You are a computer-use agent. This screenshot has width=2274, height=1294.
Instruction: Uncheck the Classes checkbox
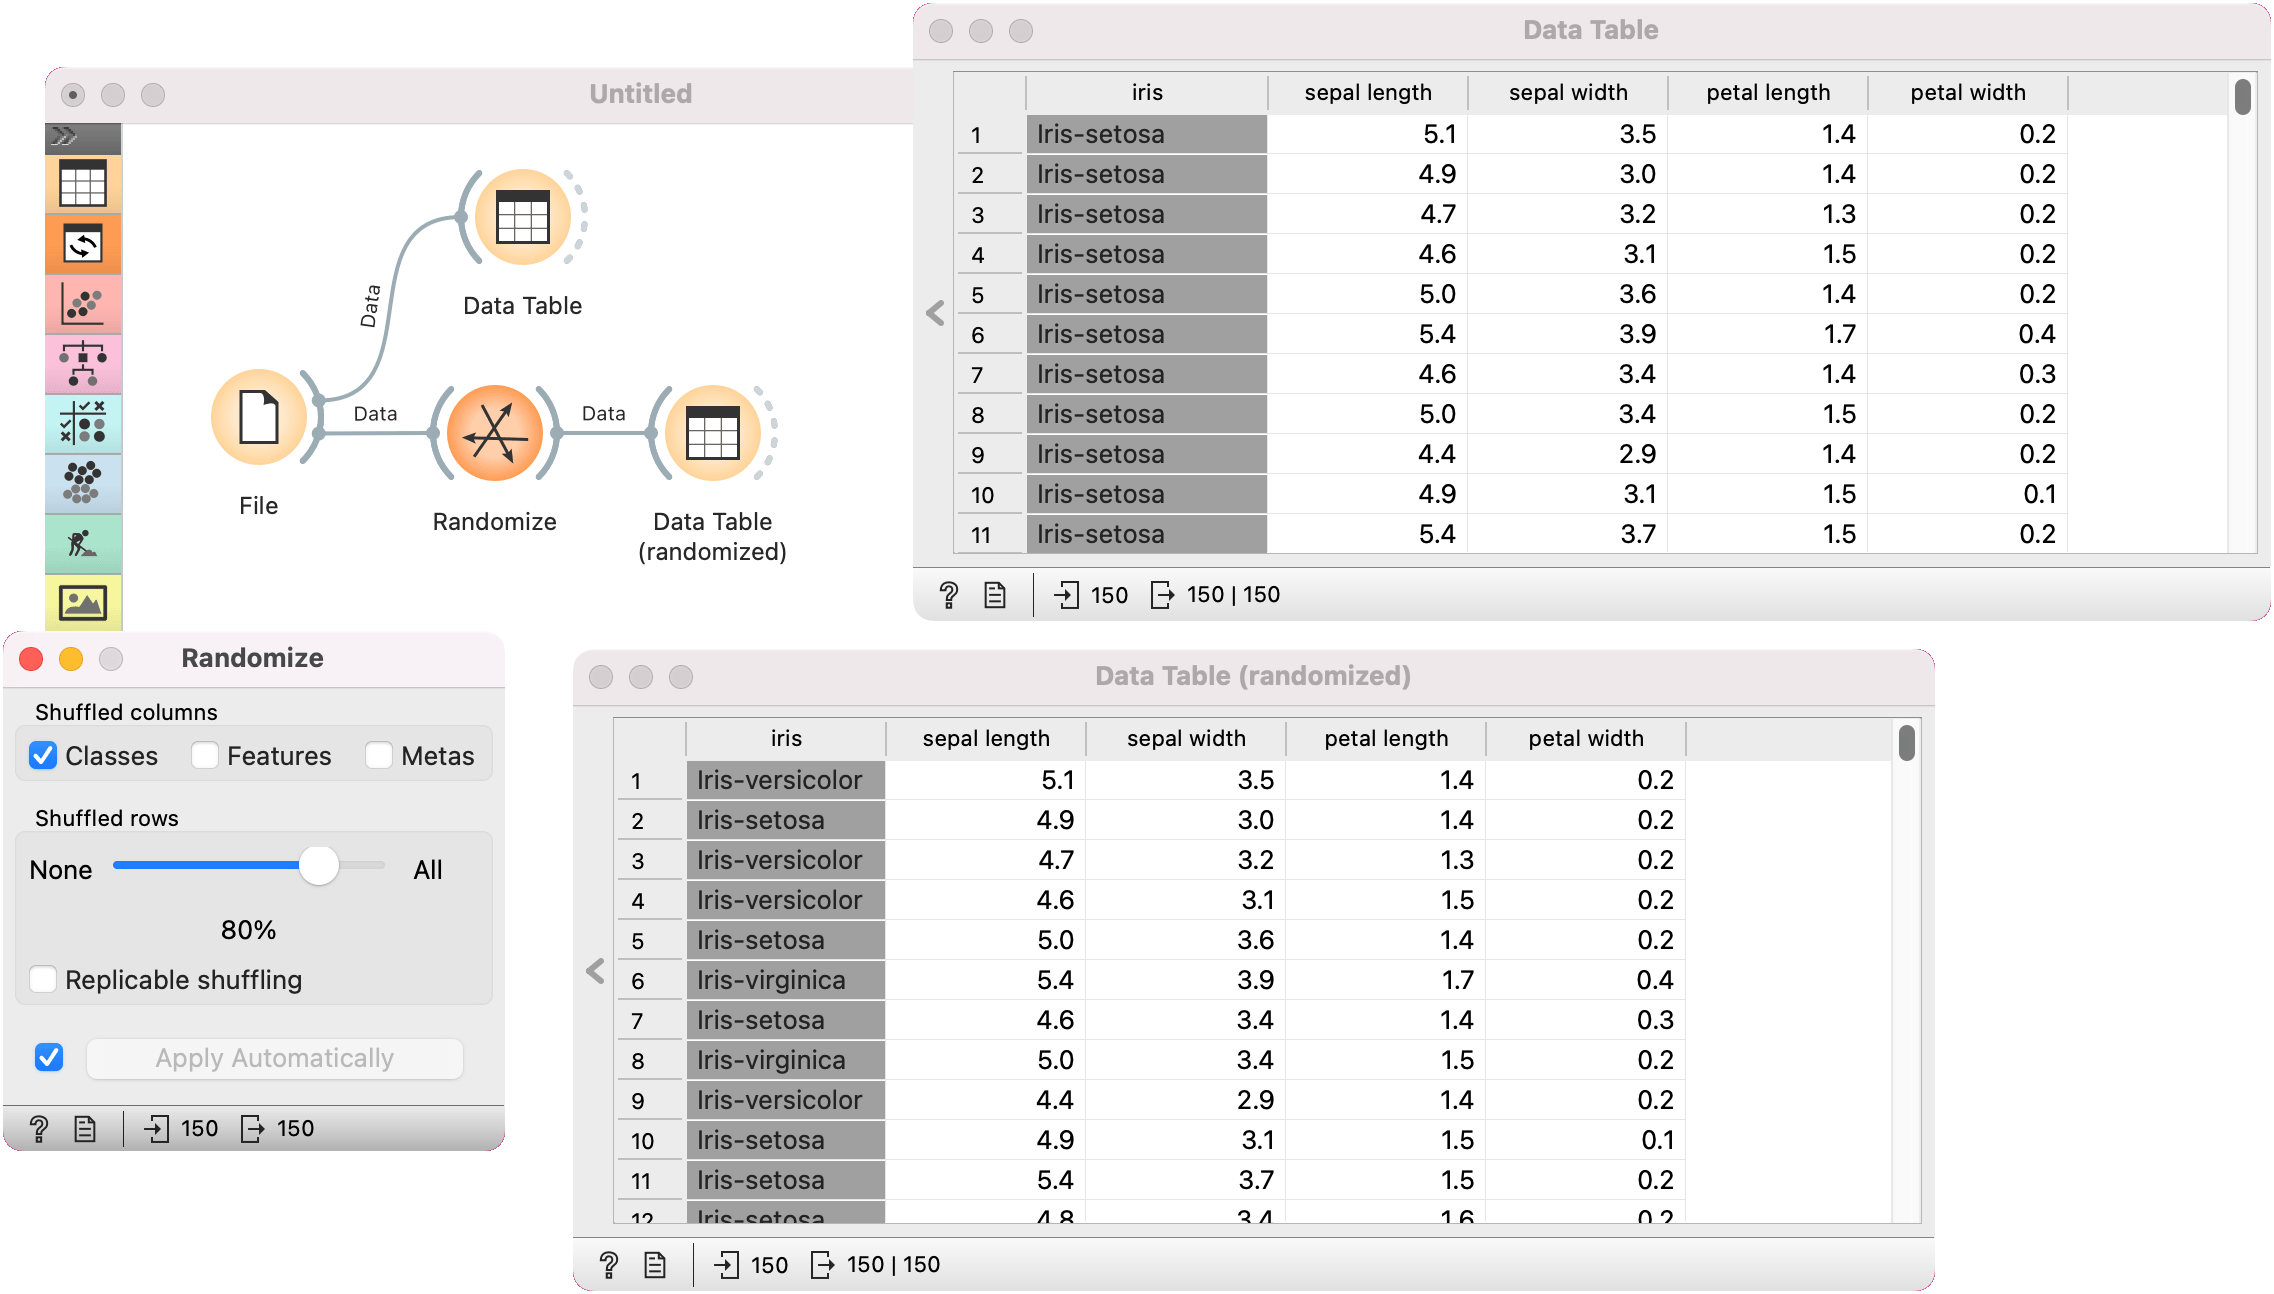[x=43, y=756]
